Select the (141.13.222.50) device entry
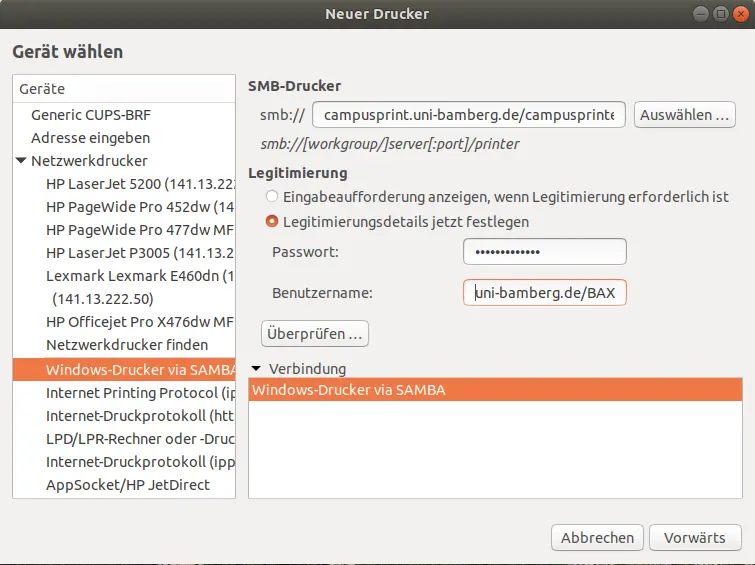The image size is (755, 565). click(124, 299)
